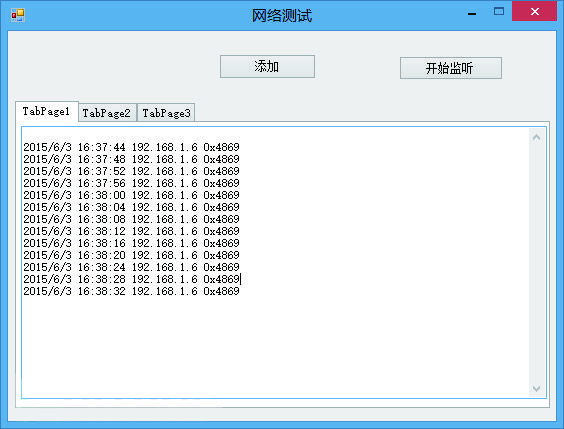Select the TabPage3 tab

coord(166,113)
